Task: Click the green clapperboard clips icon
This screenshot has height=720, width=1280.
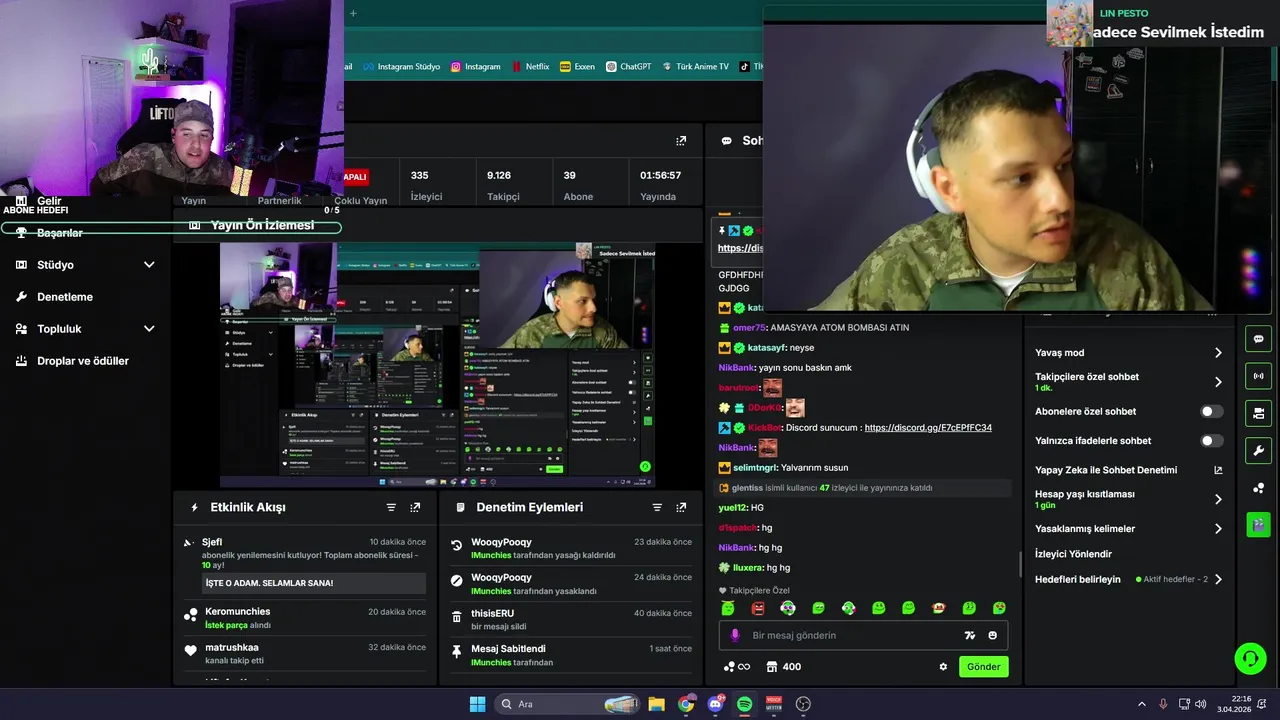Action: 1258,524
